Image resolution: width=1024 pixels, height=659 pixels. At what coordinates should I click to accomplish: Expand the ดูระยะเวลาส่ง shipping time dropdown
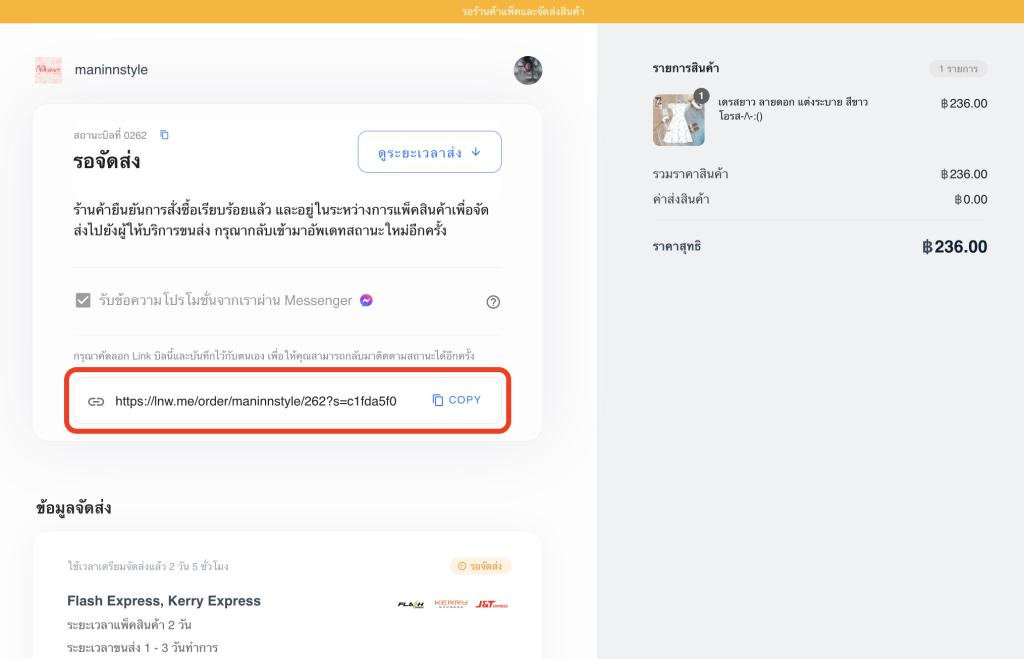tap(430, 152)
